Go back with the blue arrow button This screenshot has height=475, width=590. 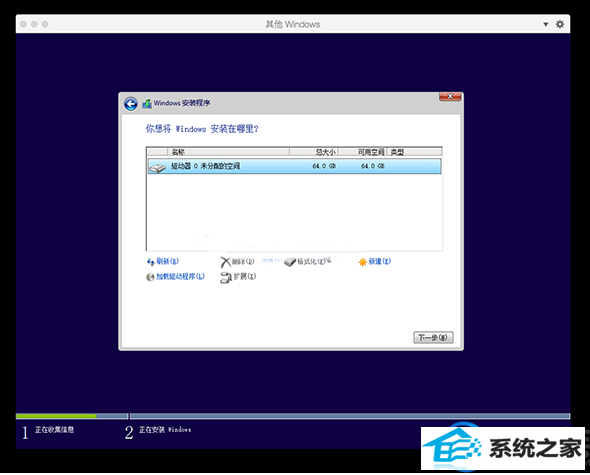coord(131,104)
